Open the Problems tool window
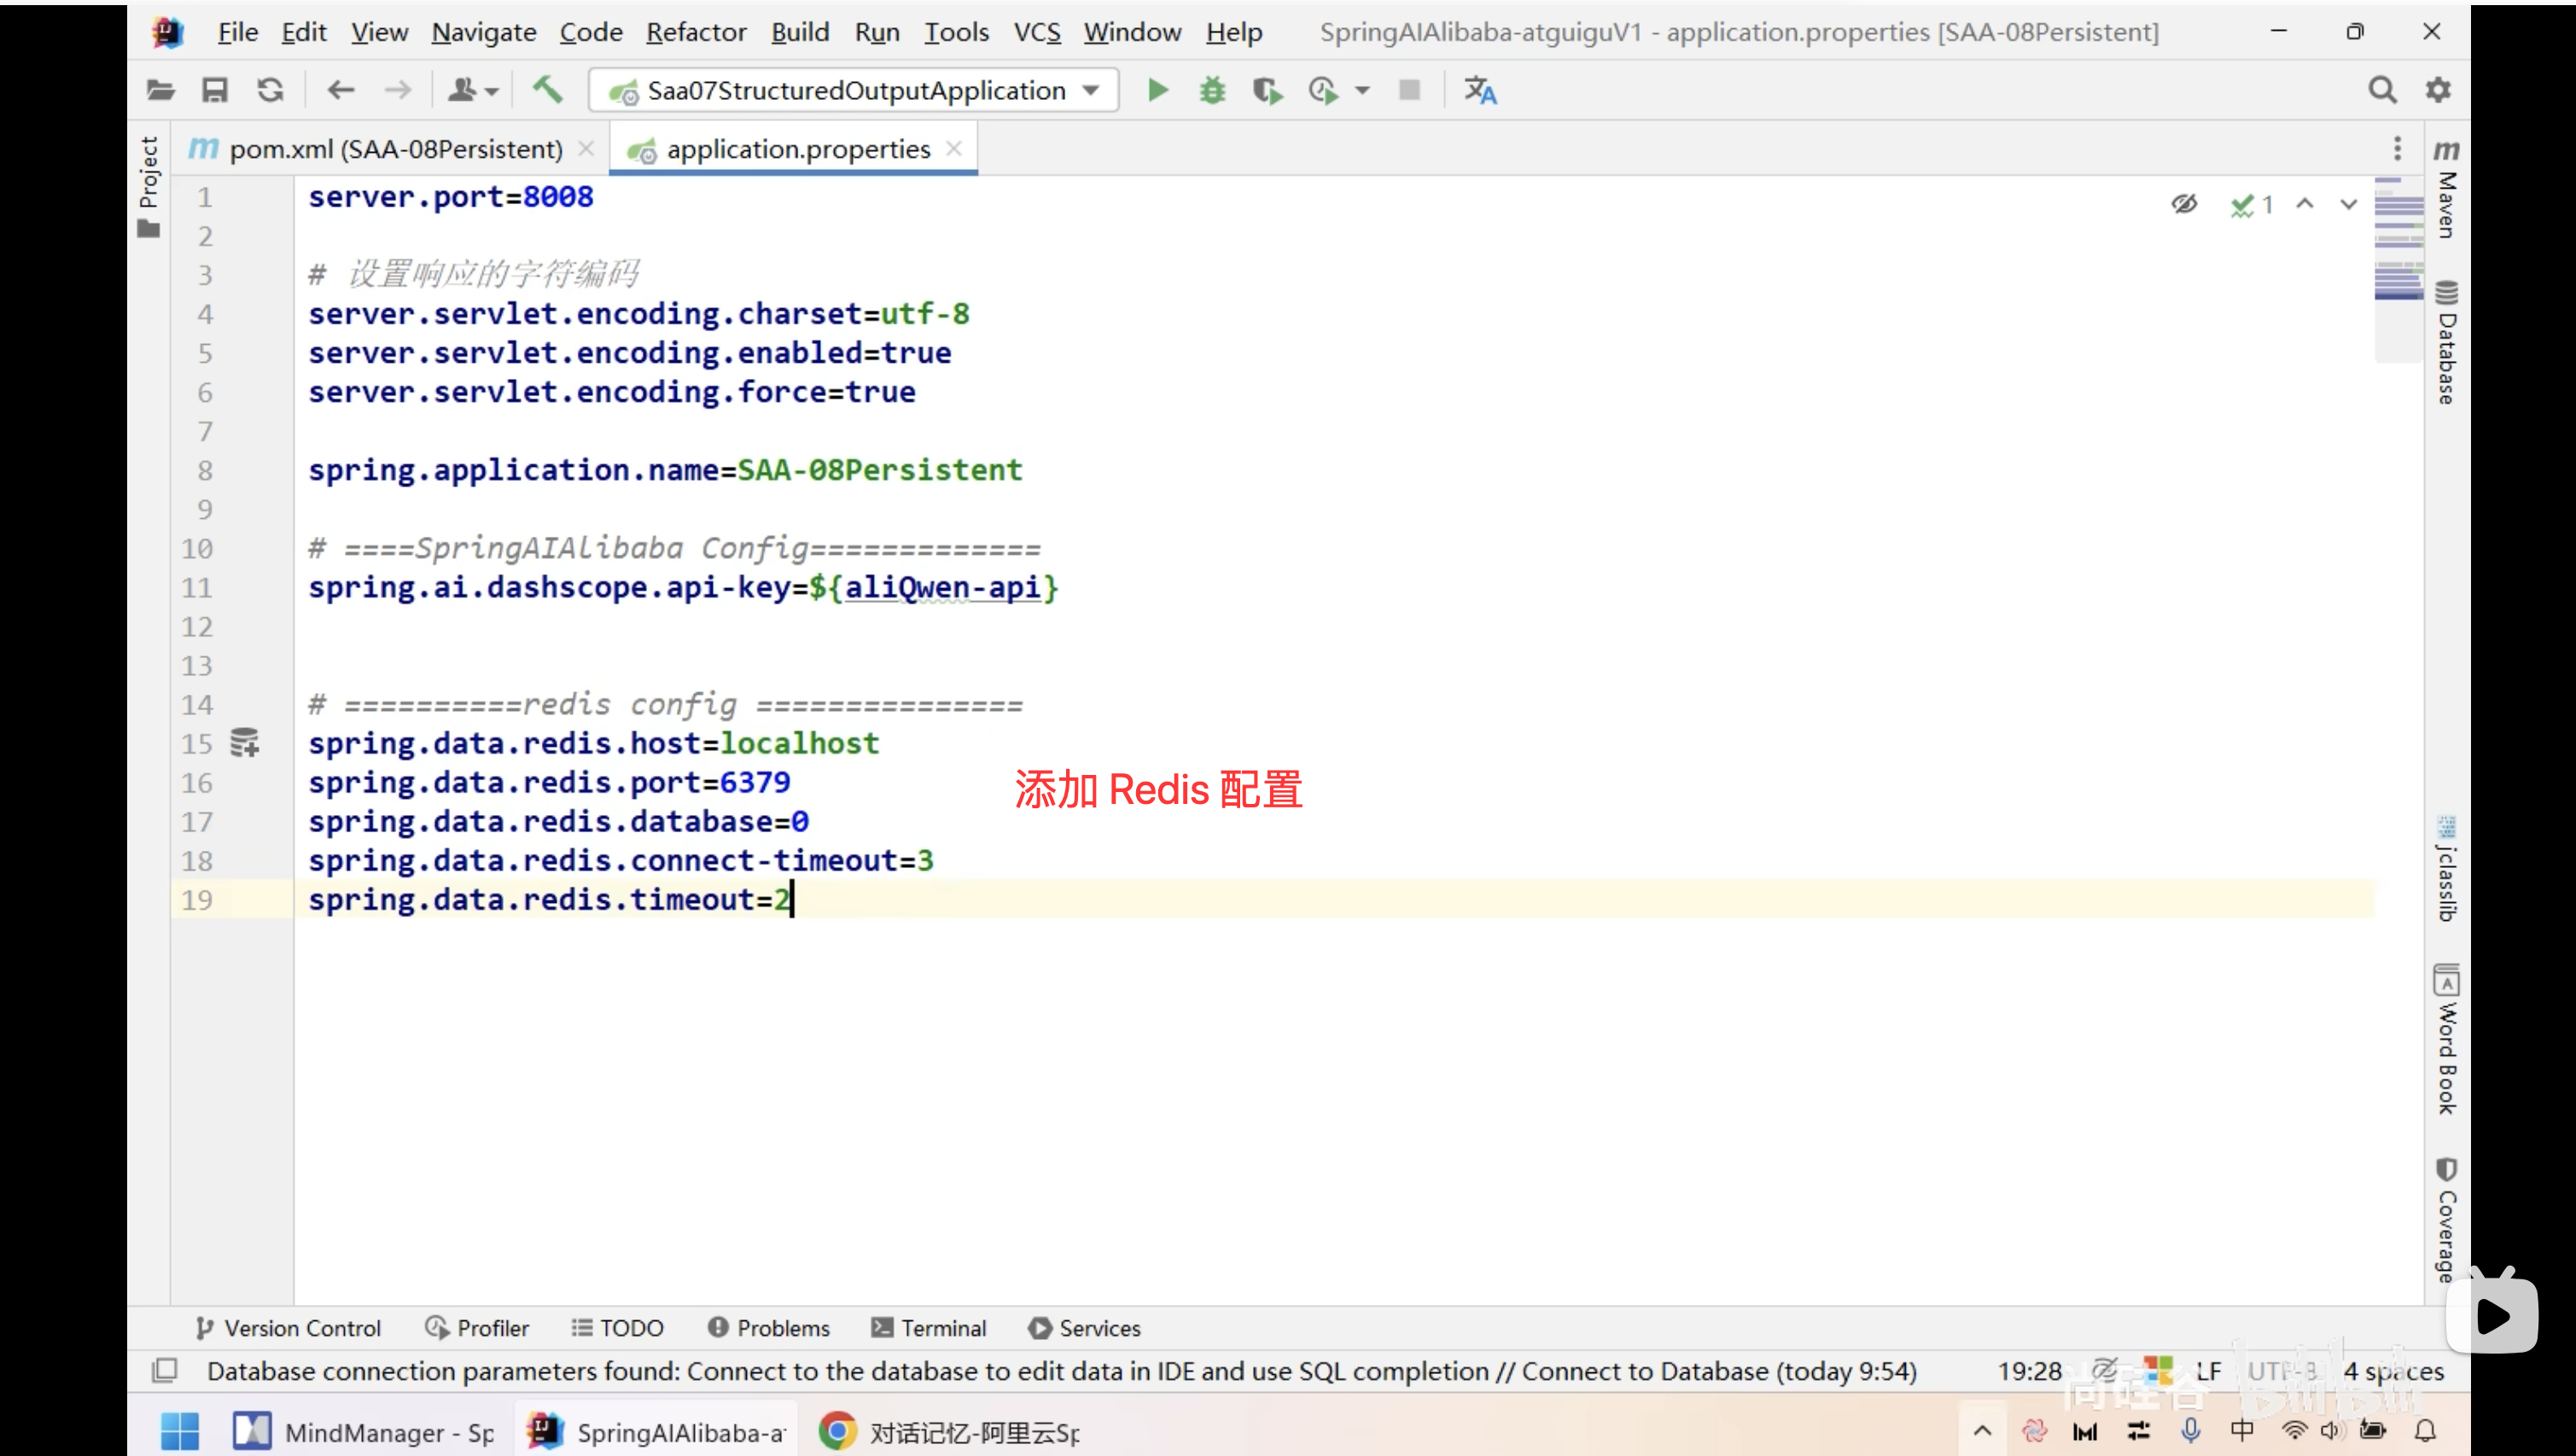 point(768,1328)
